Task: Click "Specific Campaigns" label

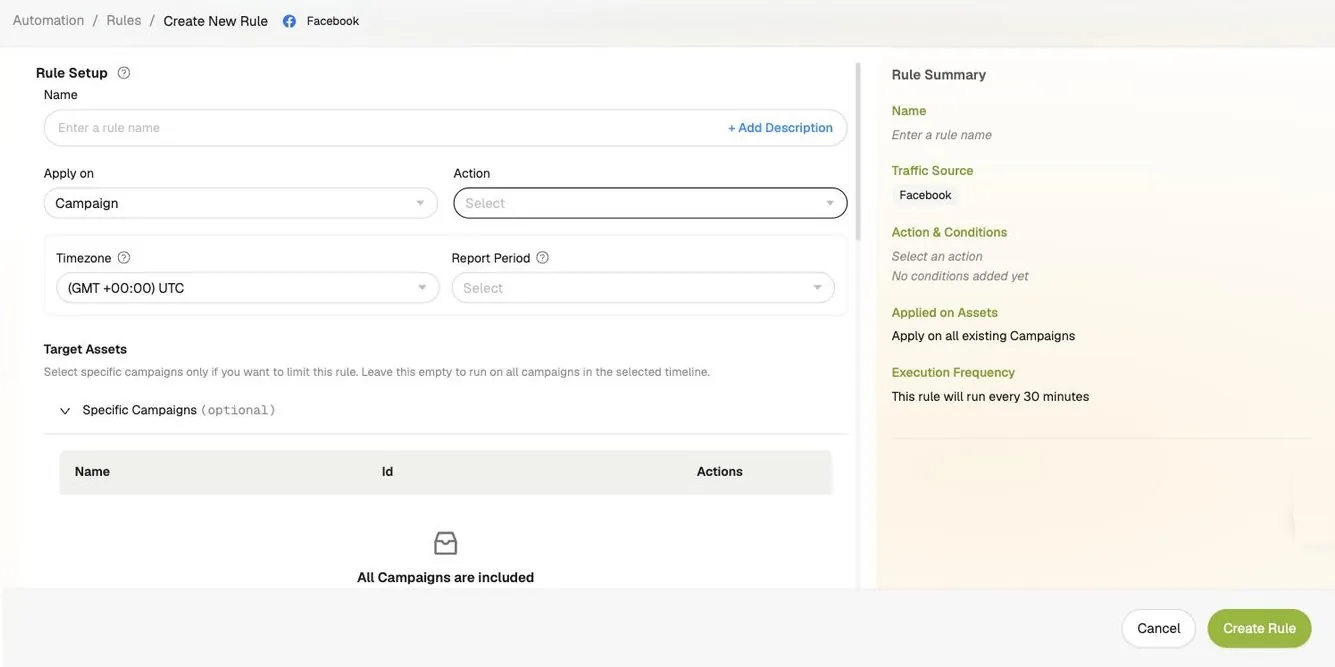Action: pyautogui.click(x=140, y=410)
